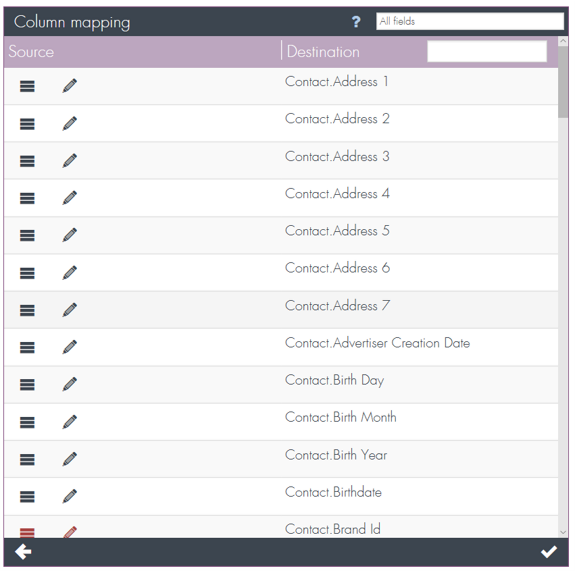Click list icon for Contact.Address 3 row
The width and height of the screenshot is (575, 571).
(x=27, y=161)
